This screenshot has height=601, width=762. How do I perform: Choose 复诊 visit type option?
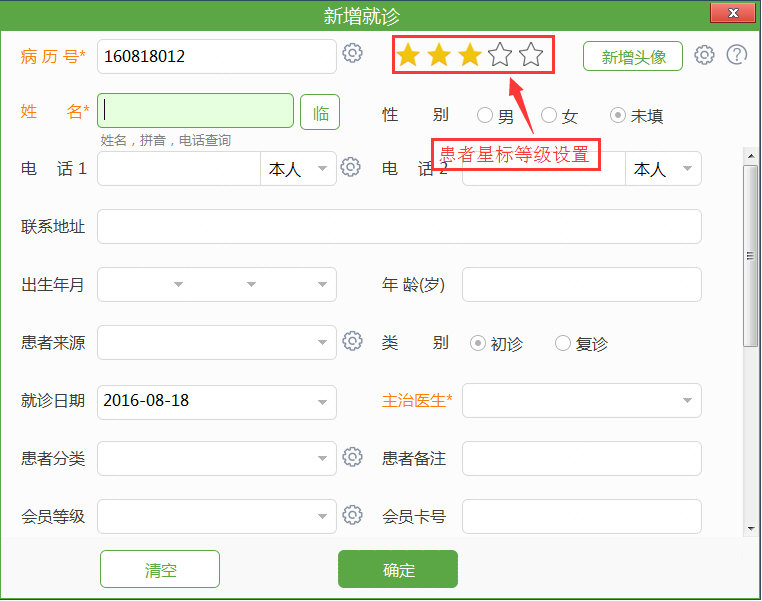point(563,343)
